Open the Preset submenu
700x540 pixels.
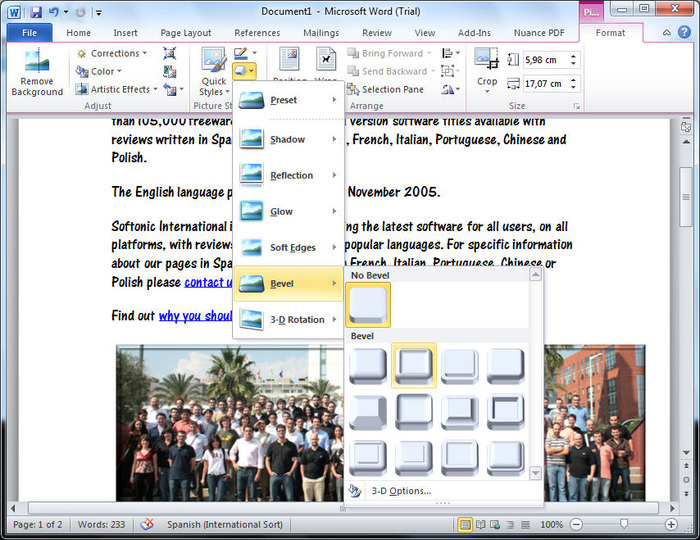point(288,100)
